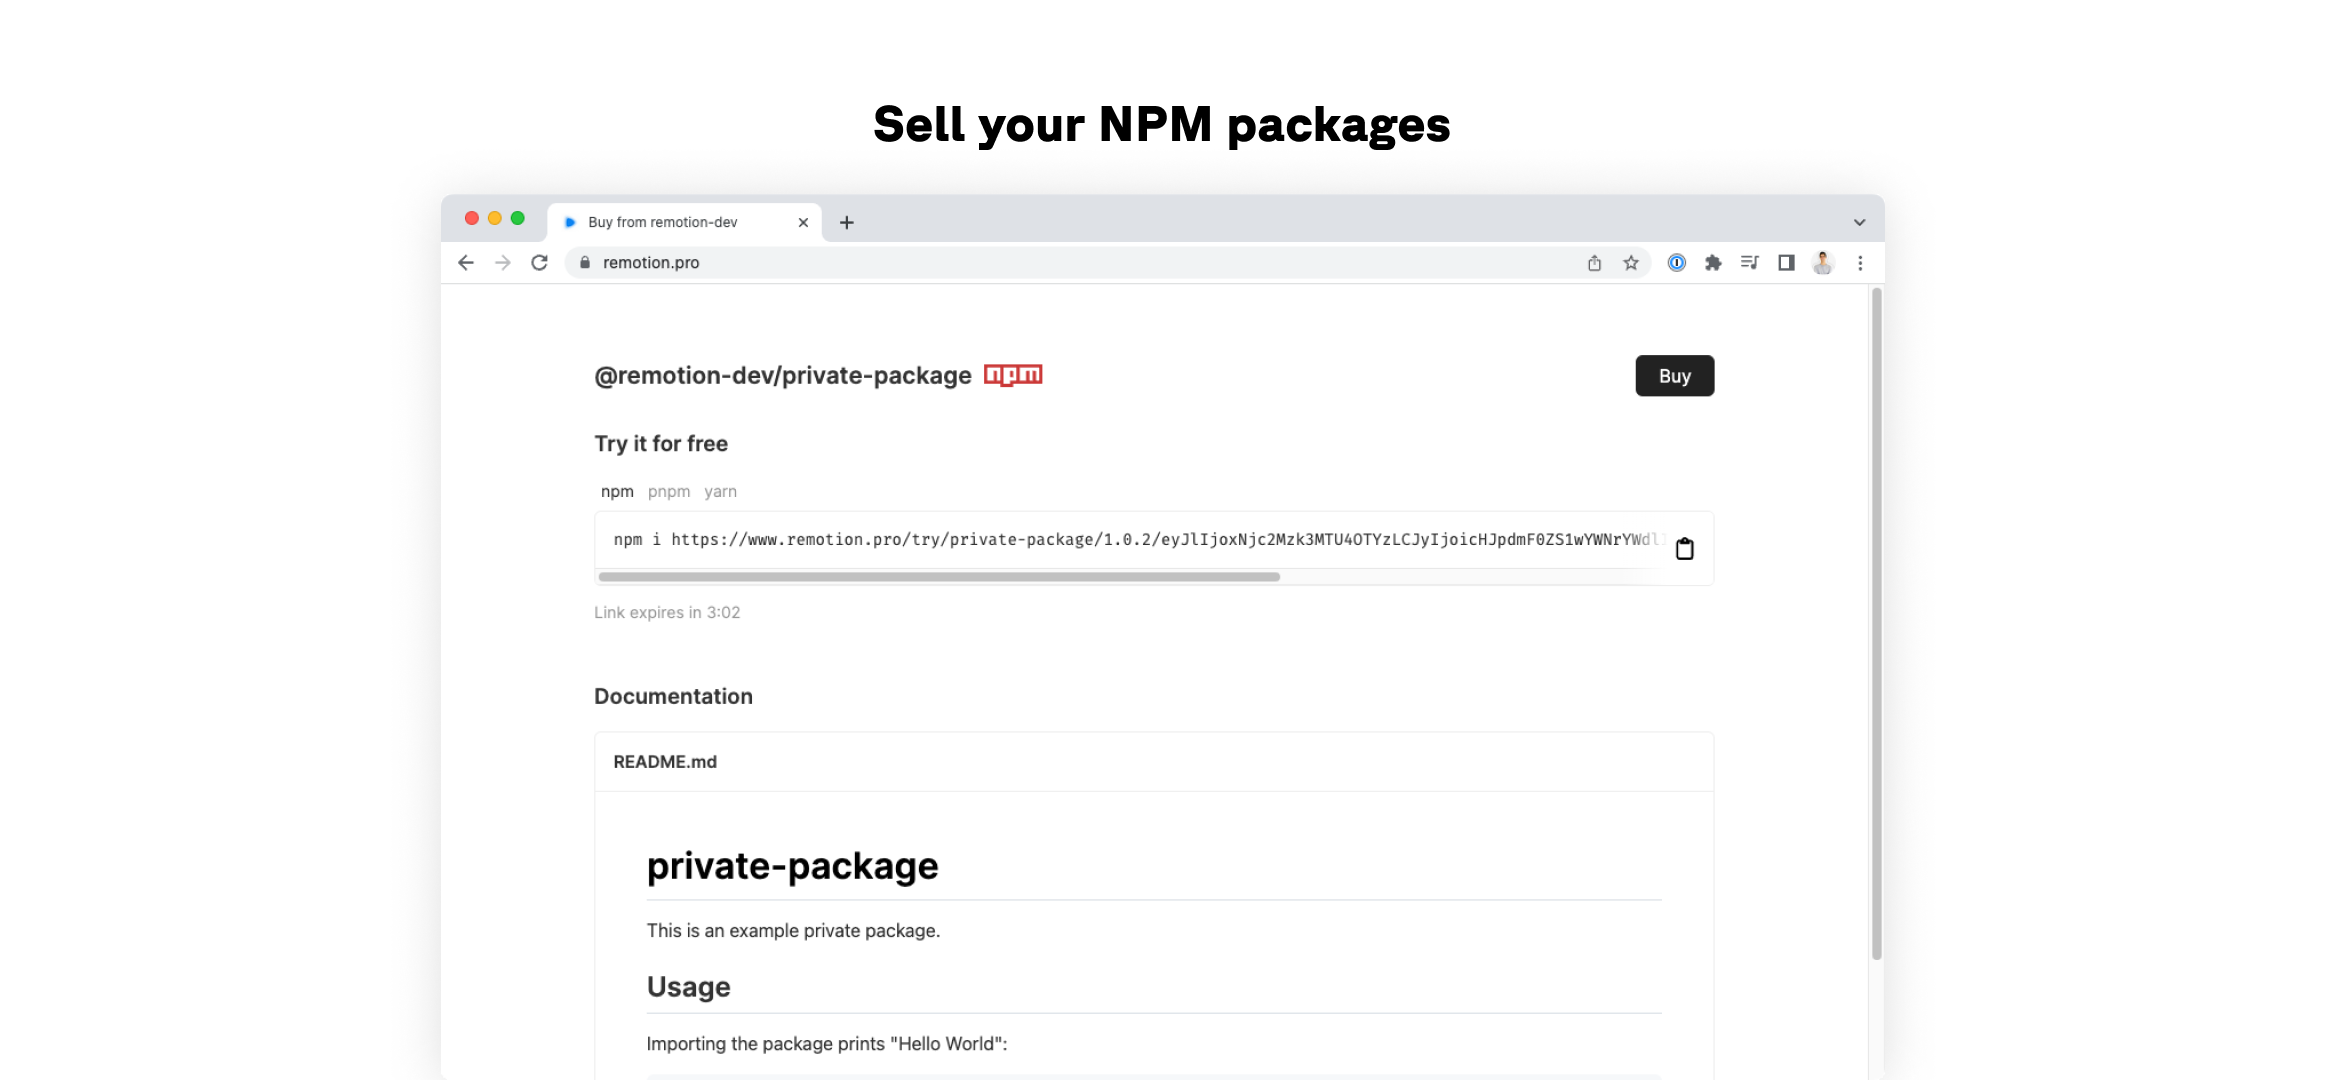Click the browser forward arrow

click(x=503, y=263)
